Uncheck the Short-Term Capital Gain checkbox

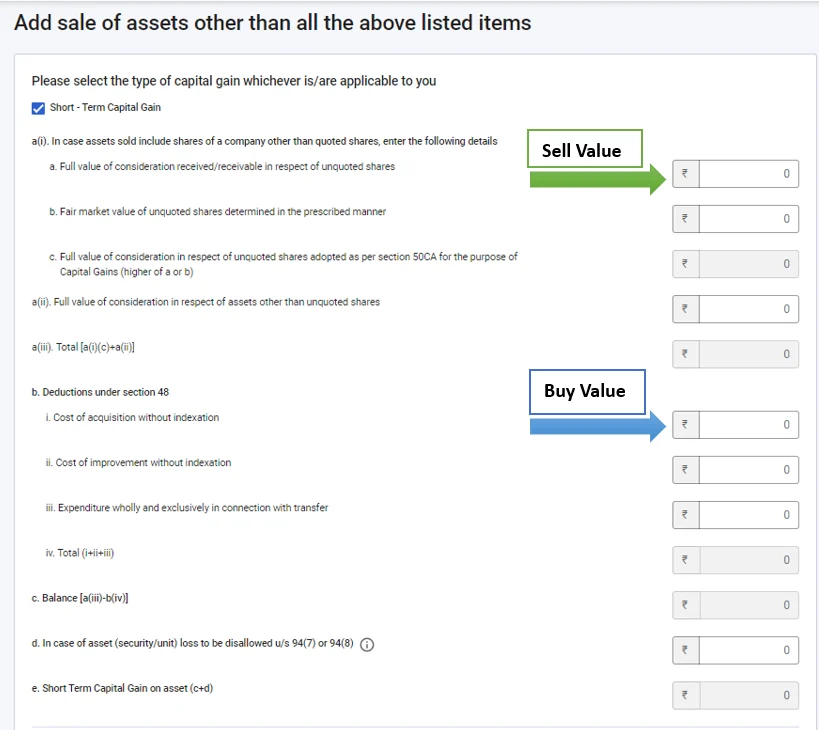click(x=39, y=108)
